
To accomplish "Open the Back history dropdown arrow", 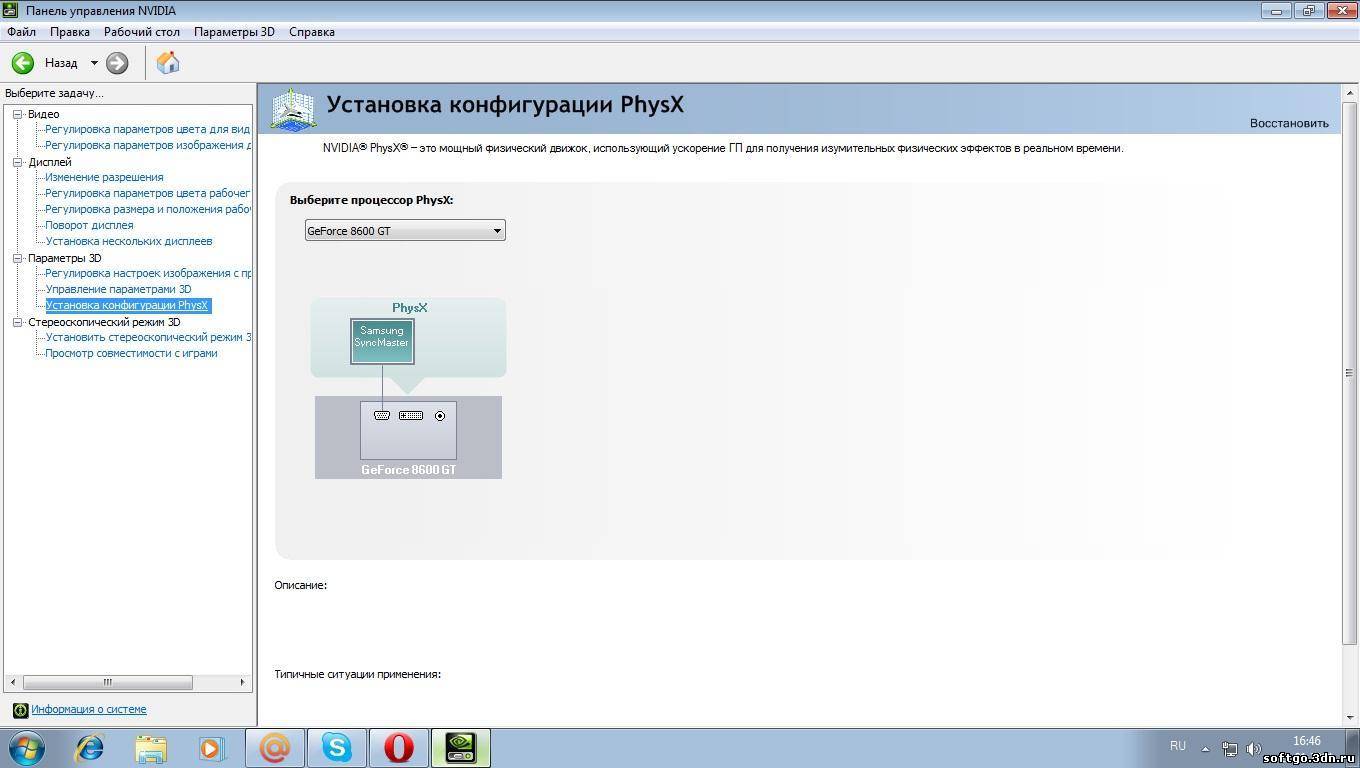I will pyautogui.click(x=94, y=63).
